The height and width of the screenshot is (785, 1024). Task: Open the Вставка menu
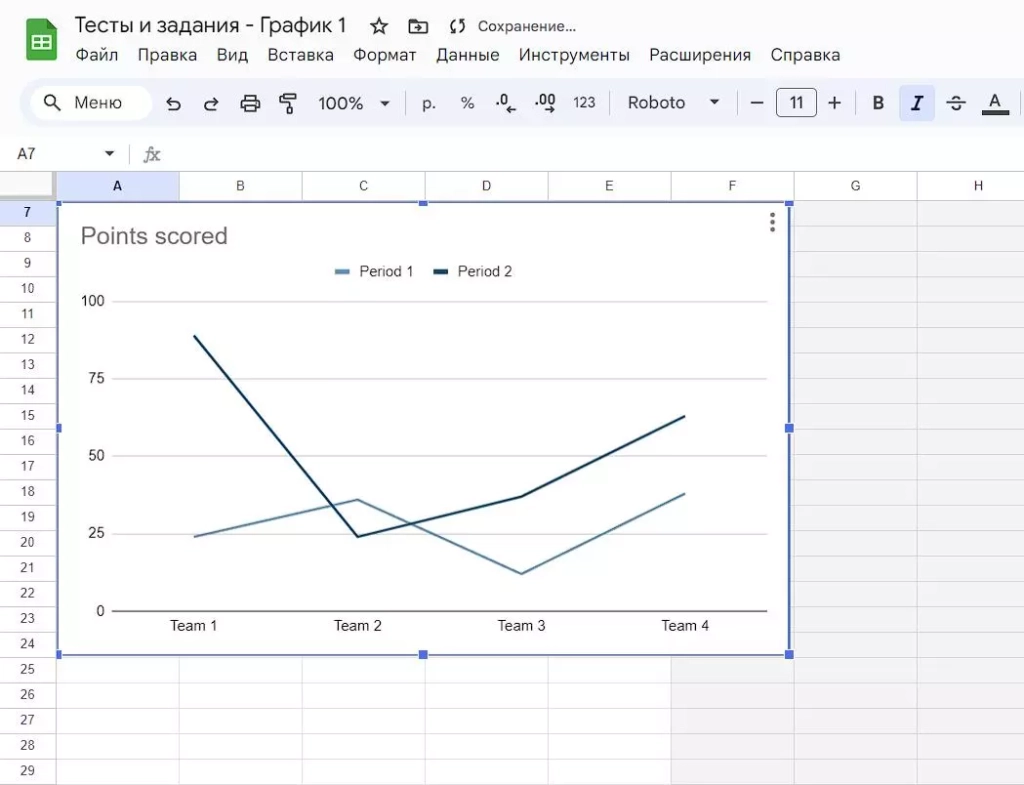[300, 55]
